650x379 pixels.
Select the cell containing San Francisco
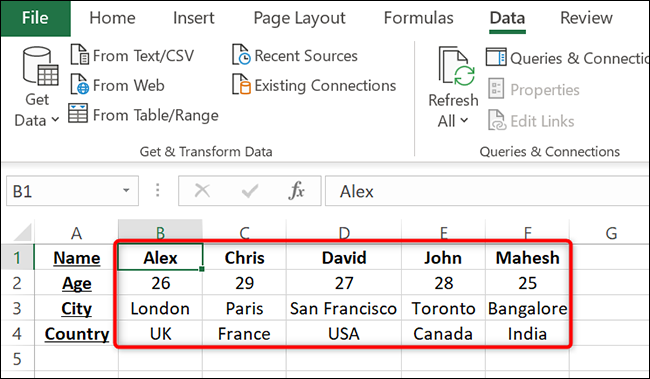pos(344,308)
